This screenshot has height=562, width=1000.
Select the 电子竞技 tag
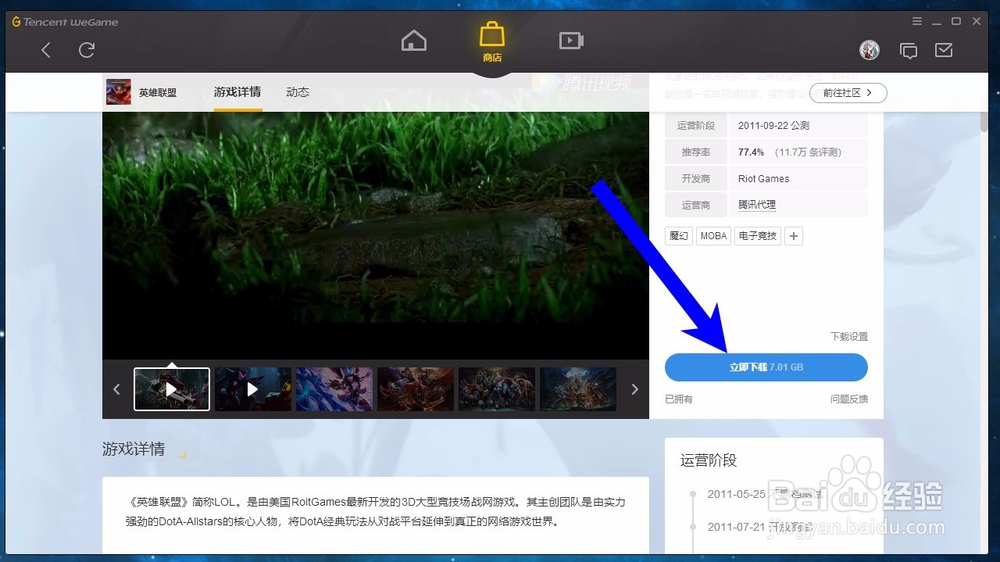[758, 236]
